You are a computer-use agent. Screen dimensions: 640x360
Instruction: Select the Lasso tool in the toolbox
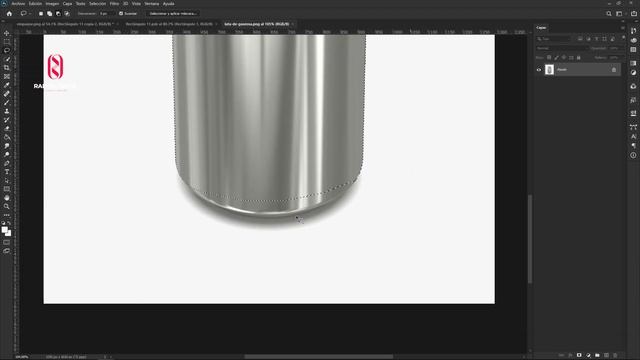pyautogui.click(x=7, y=50)
